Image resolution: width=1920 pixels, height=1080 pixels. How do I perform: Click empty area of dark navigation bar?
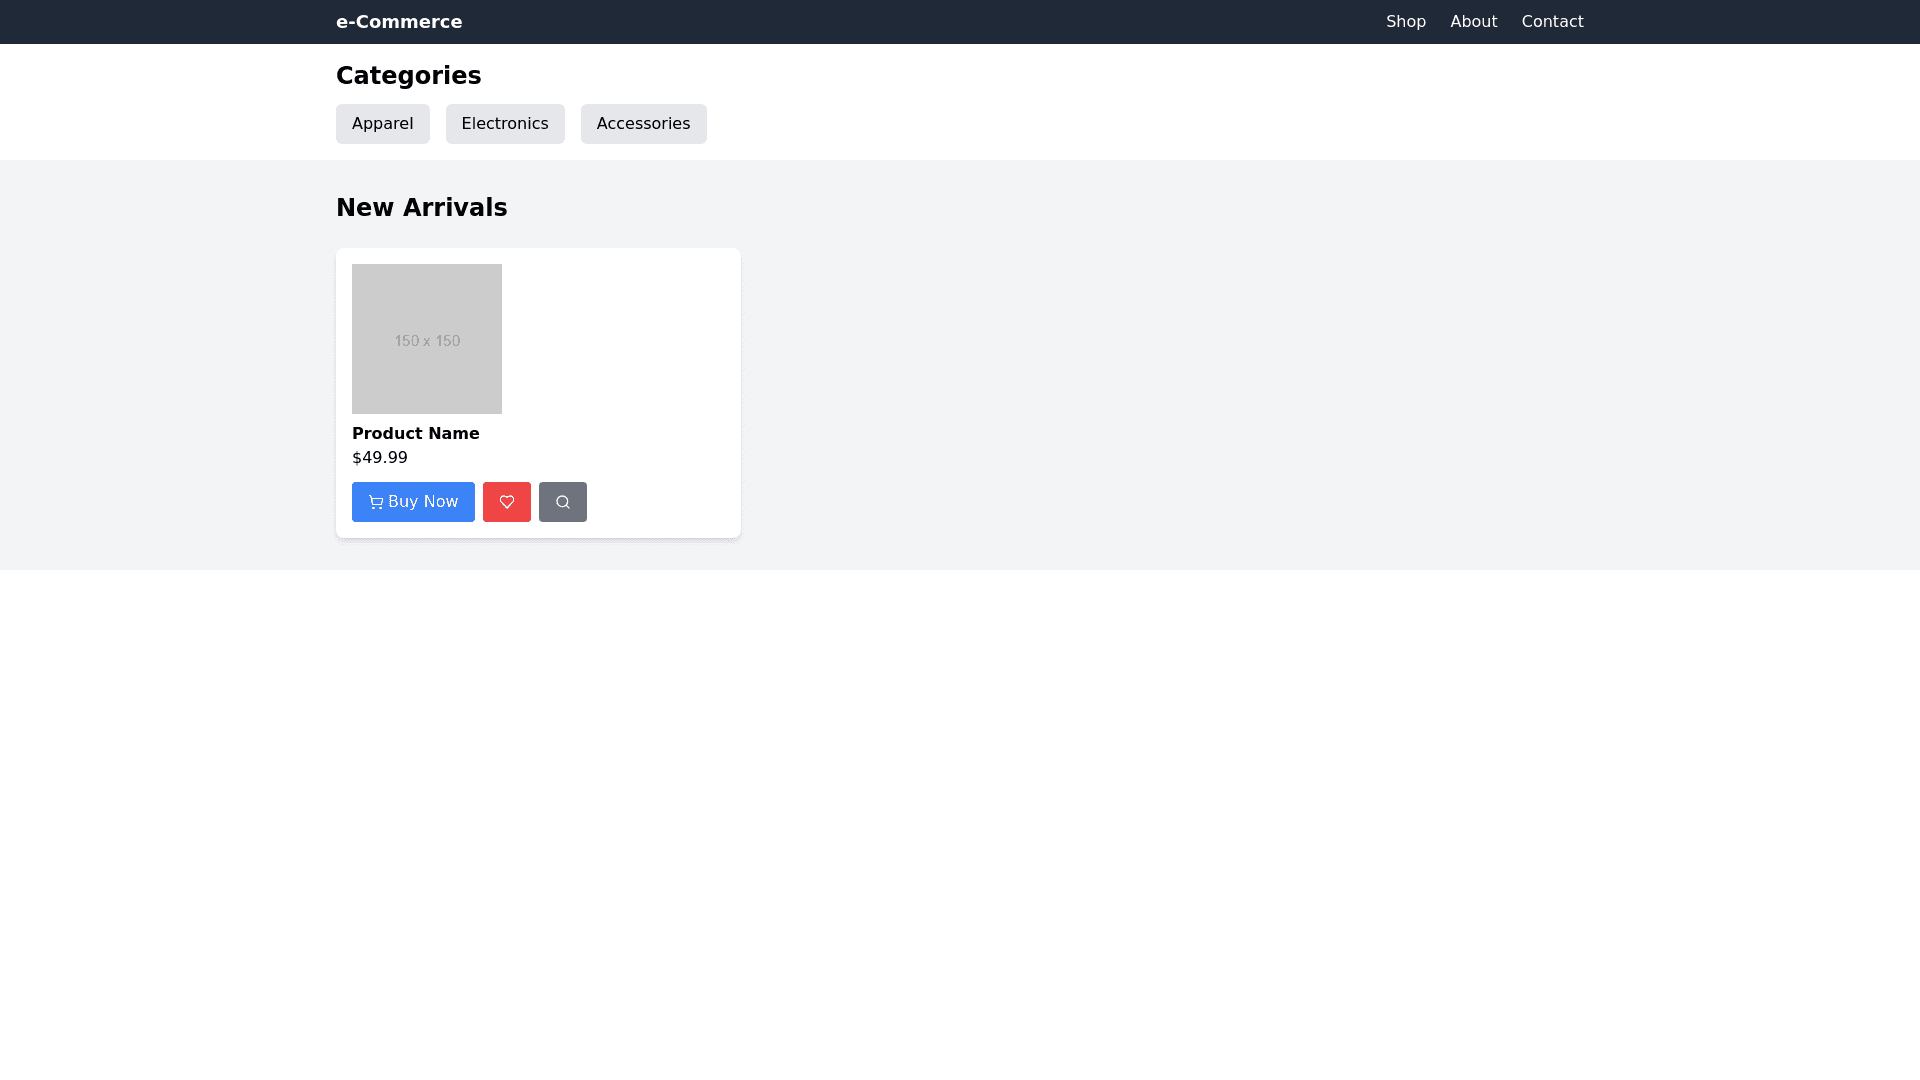coord(900,22)
